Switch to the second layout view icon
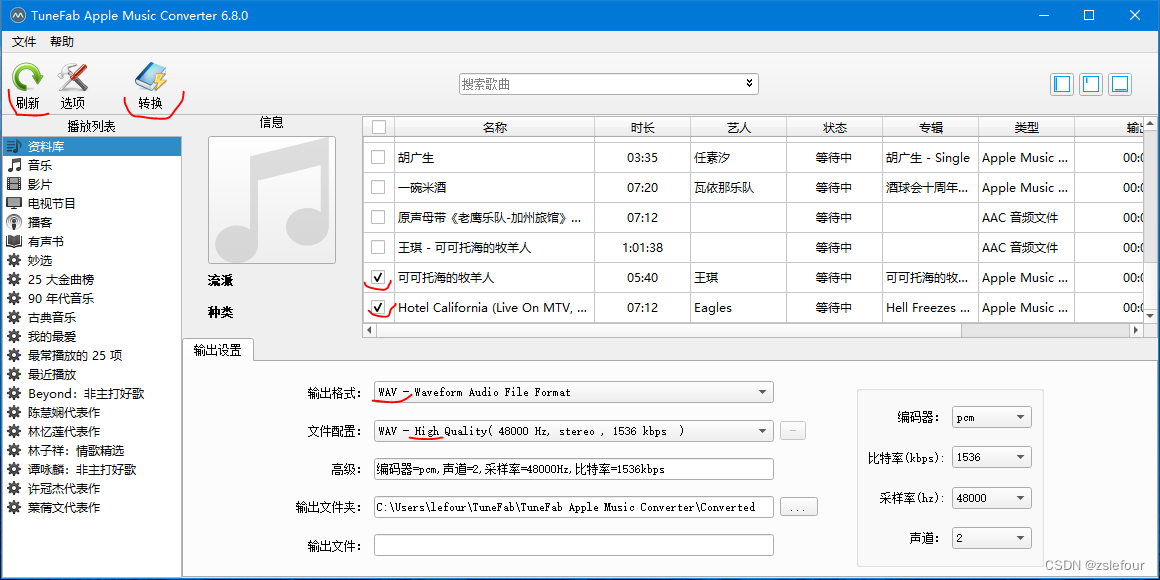 1090,84
